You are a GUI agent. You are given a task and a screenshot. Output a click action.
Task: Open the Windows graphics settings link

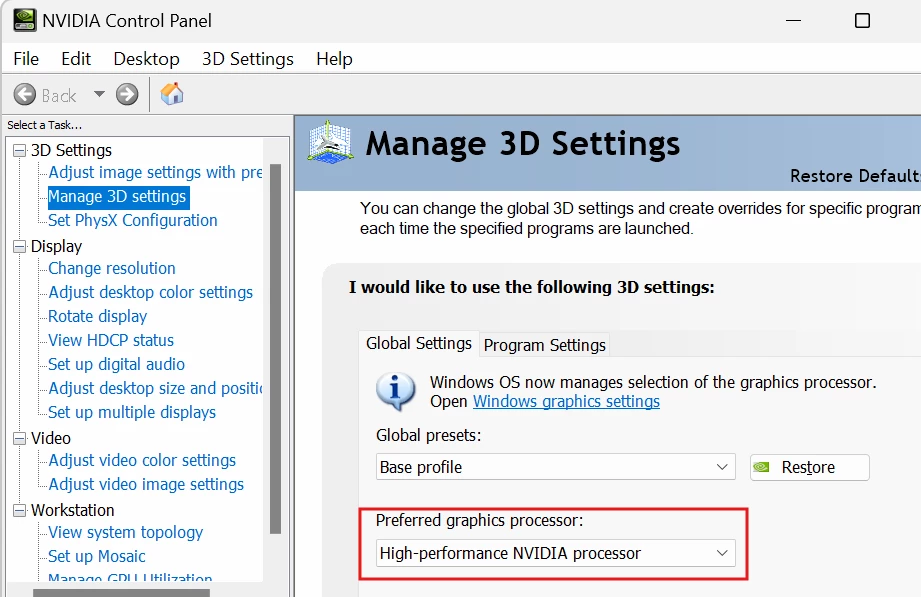click(x=566, y=401)
